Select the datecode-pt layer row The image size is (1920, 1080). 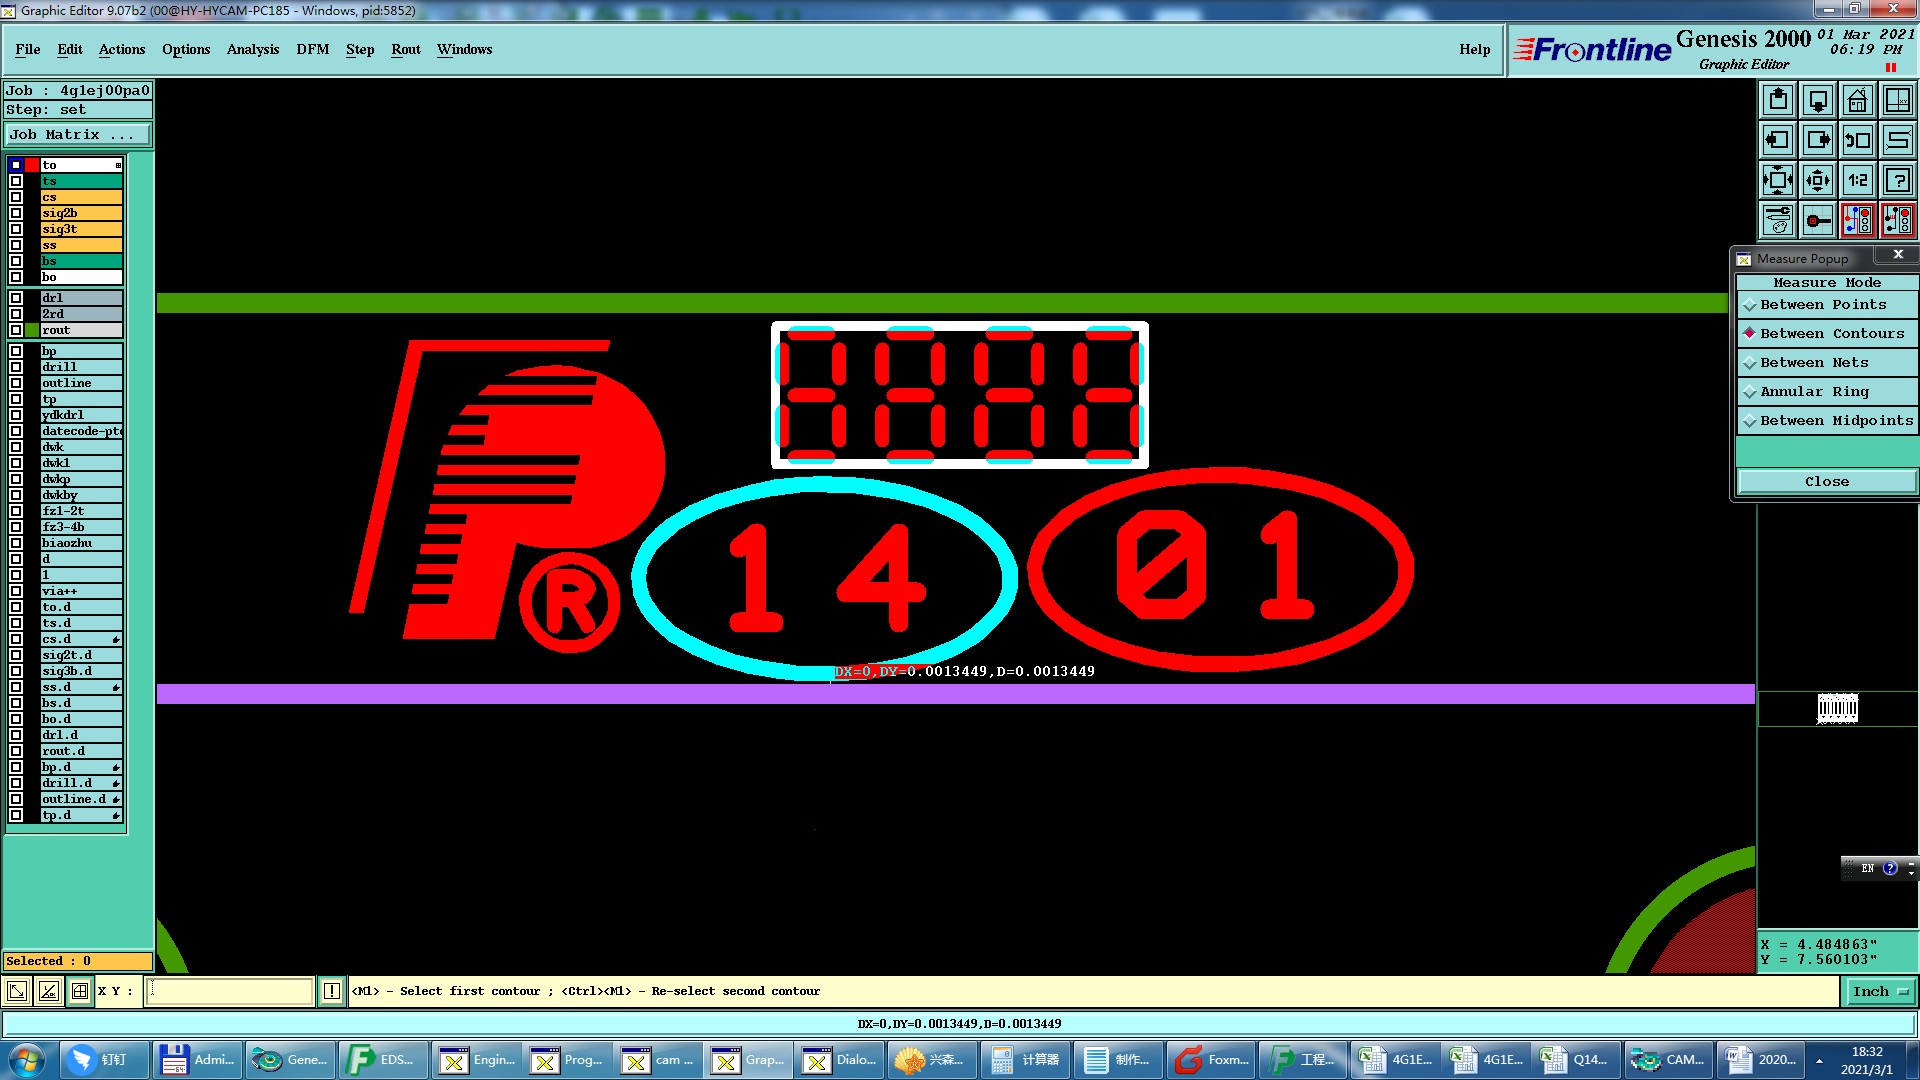pos(82,431)
